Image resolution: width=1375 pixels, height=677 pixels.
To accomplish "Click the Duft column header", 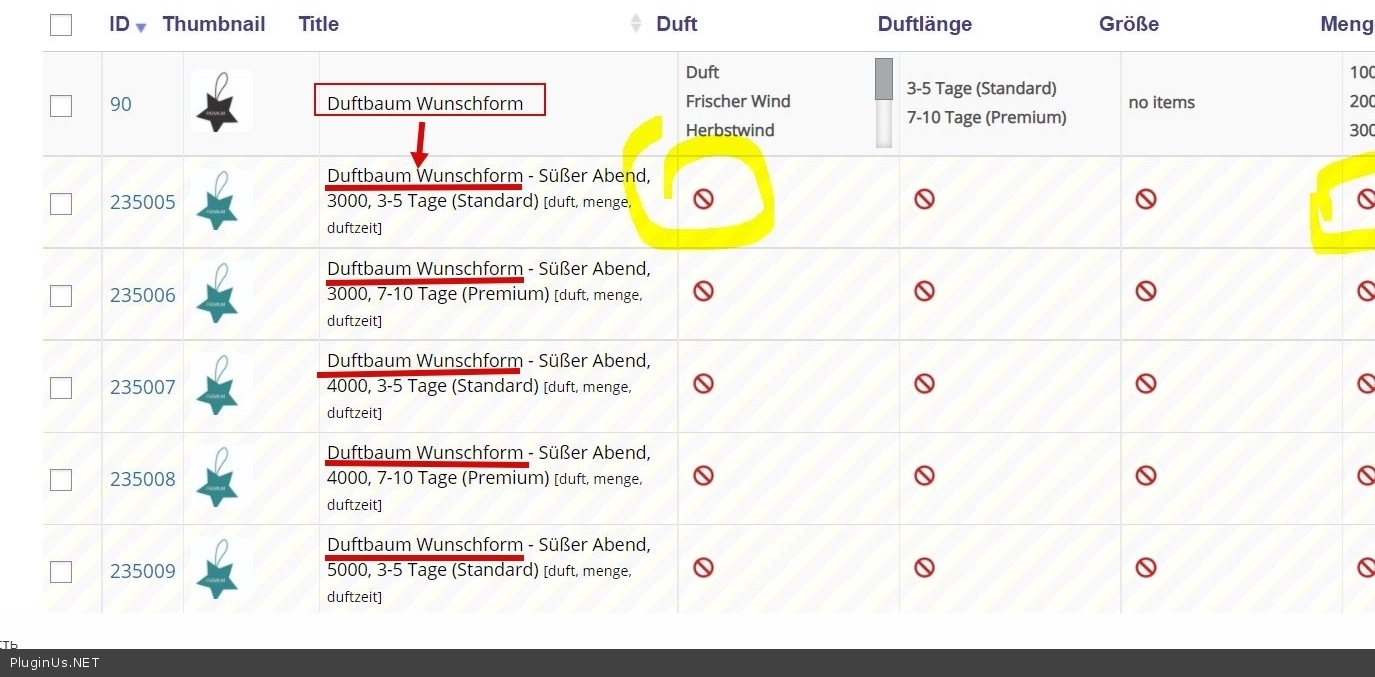I will [x=676, y=24].
